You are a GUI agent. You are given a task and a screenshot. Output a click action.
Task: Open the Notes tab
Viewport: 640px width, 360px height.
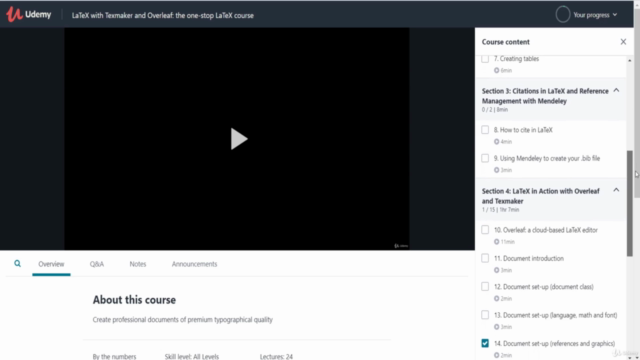tap(138, 264)
